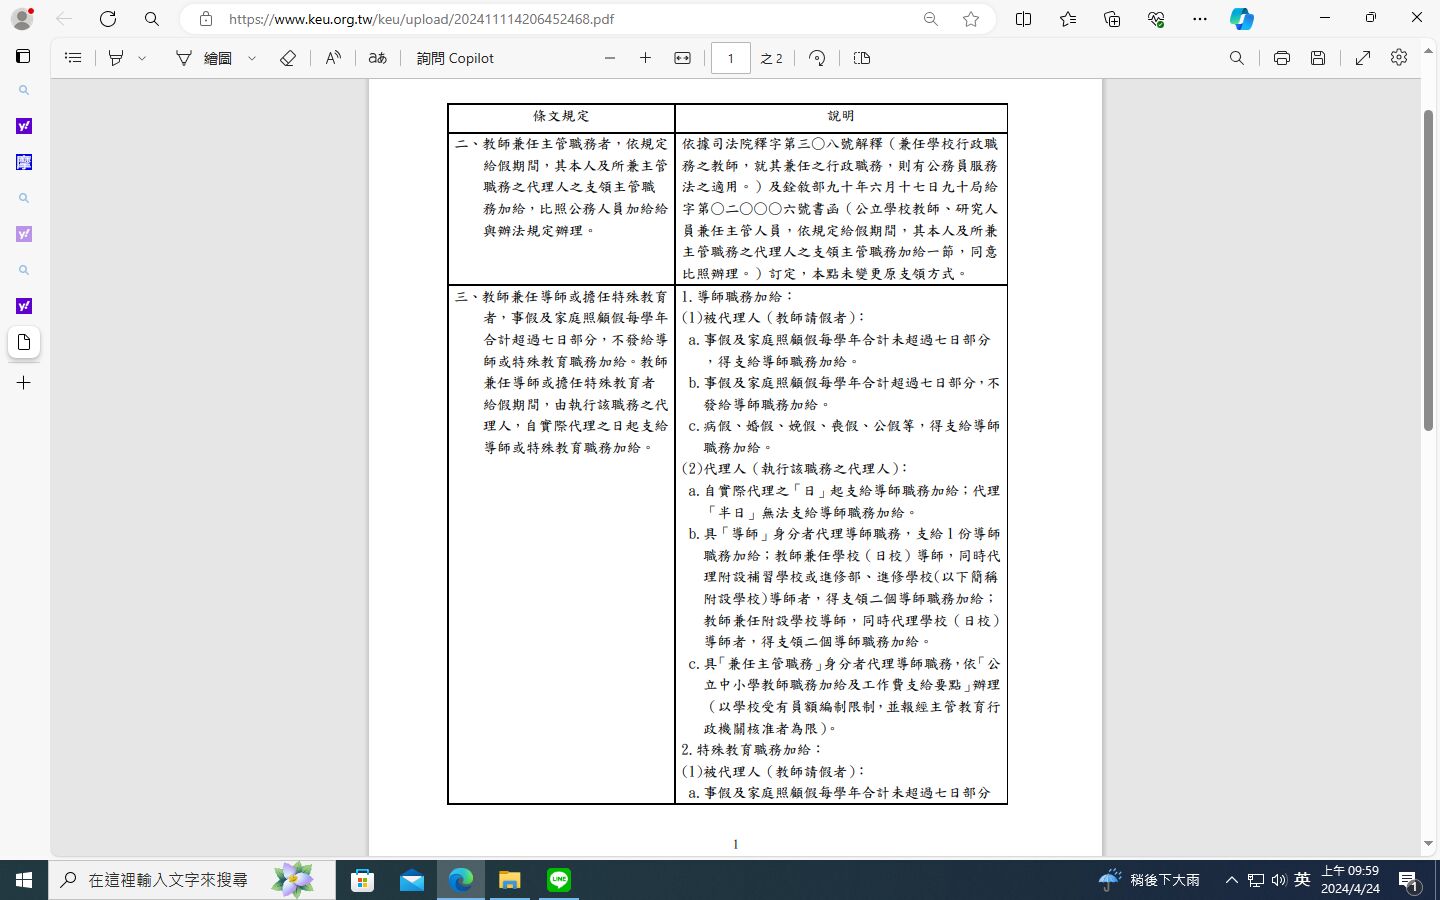Click text "1. 導師職務加給："

click(x=737, y=297)
